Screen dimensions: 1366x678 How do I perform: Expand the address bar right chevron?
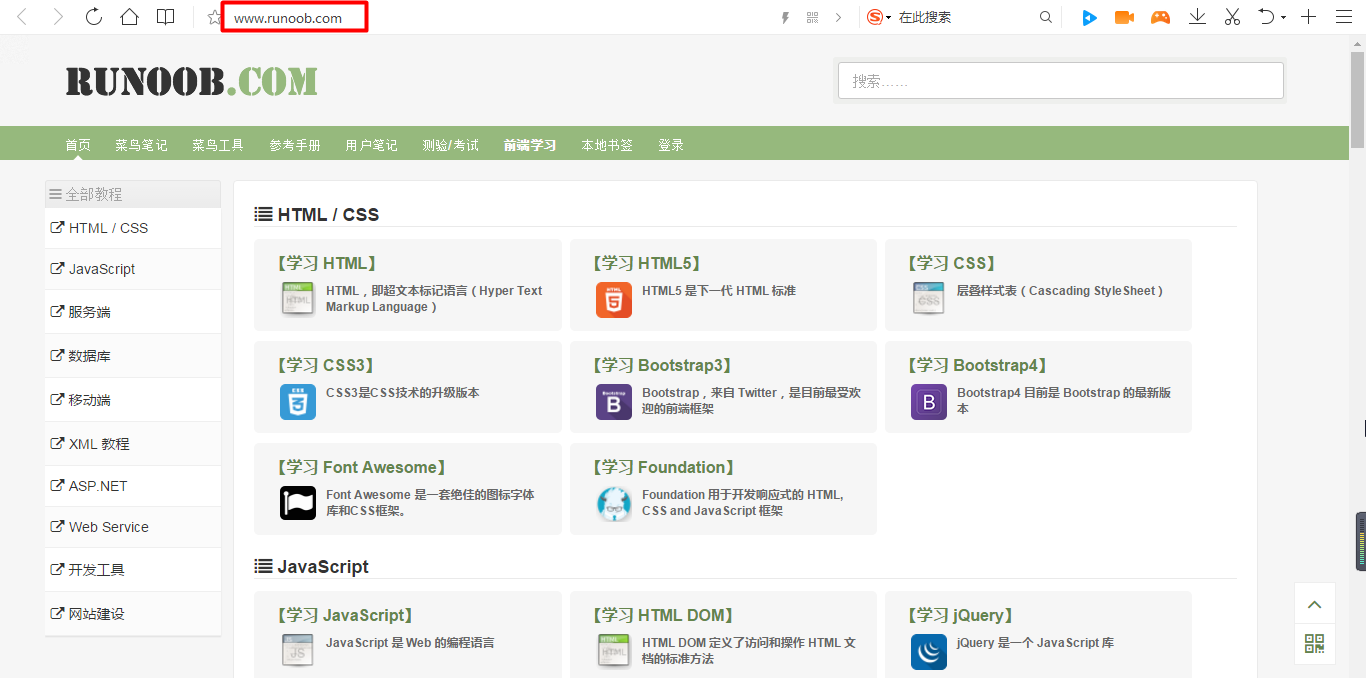838,17
